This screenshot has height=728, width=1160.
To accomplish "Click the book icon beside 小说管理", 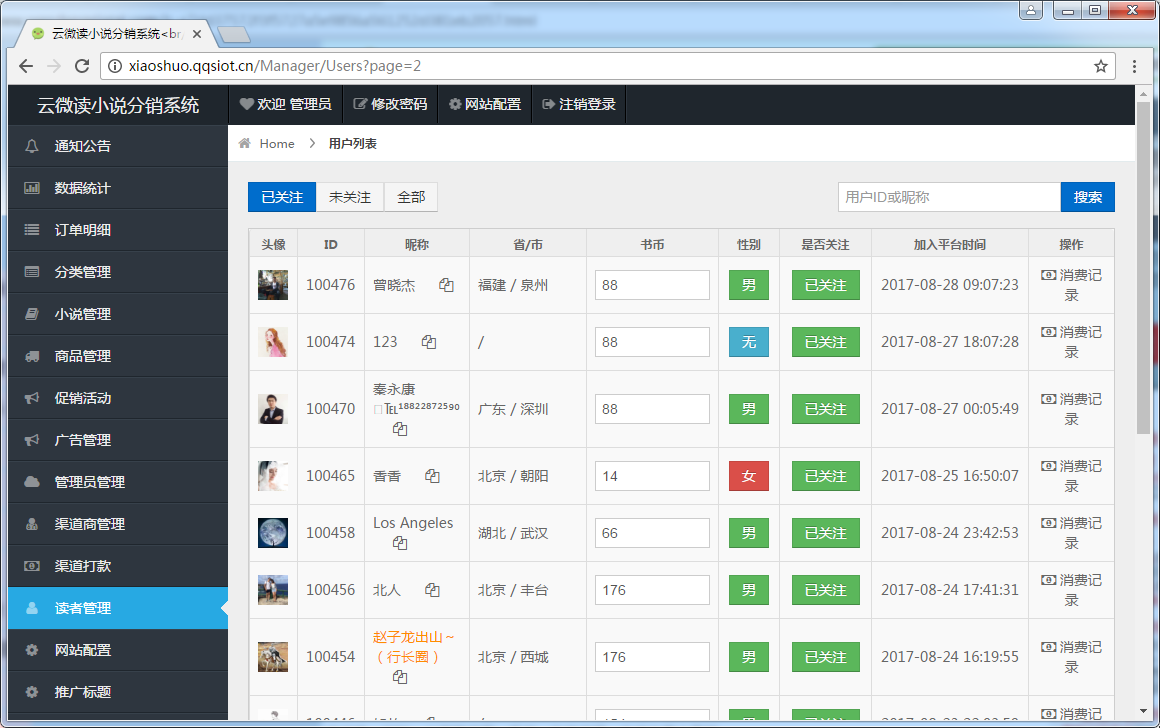I will click(32, 314).
